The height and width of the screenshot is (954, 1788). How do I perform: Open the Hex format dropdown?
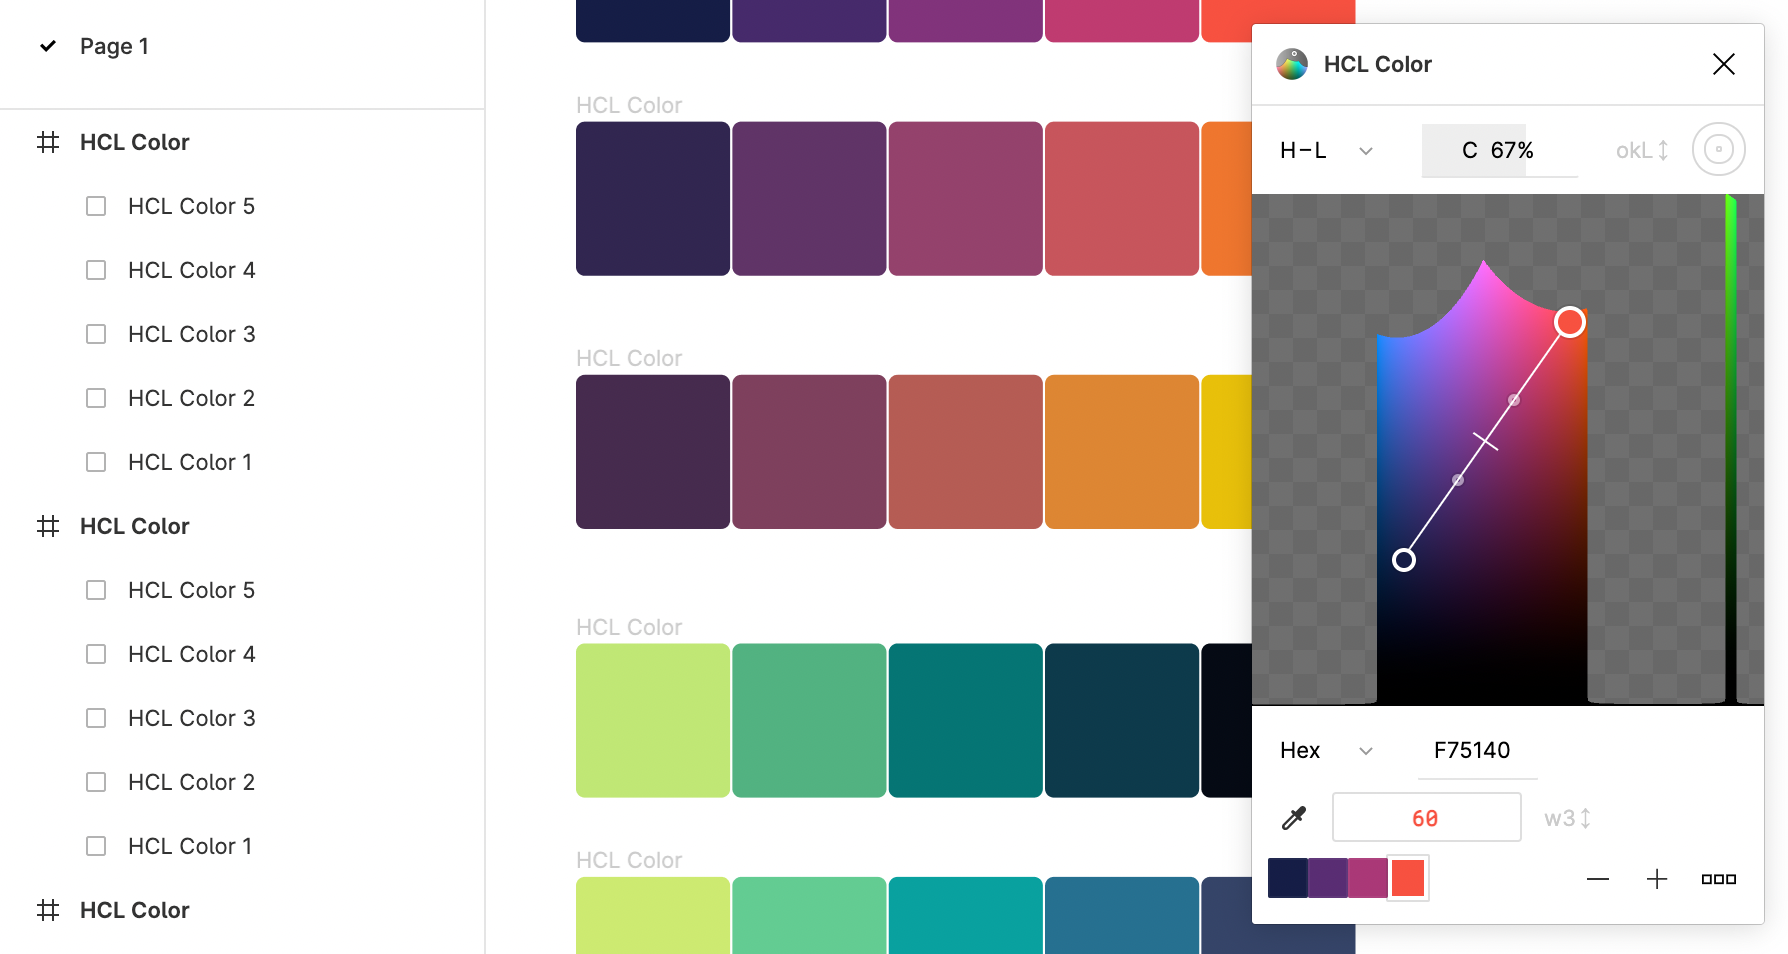click(1326, 751)
